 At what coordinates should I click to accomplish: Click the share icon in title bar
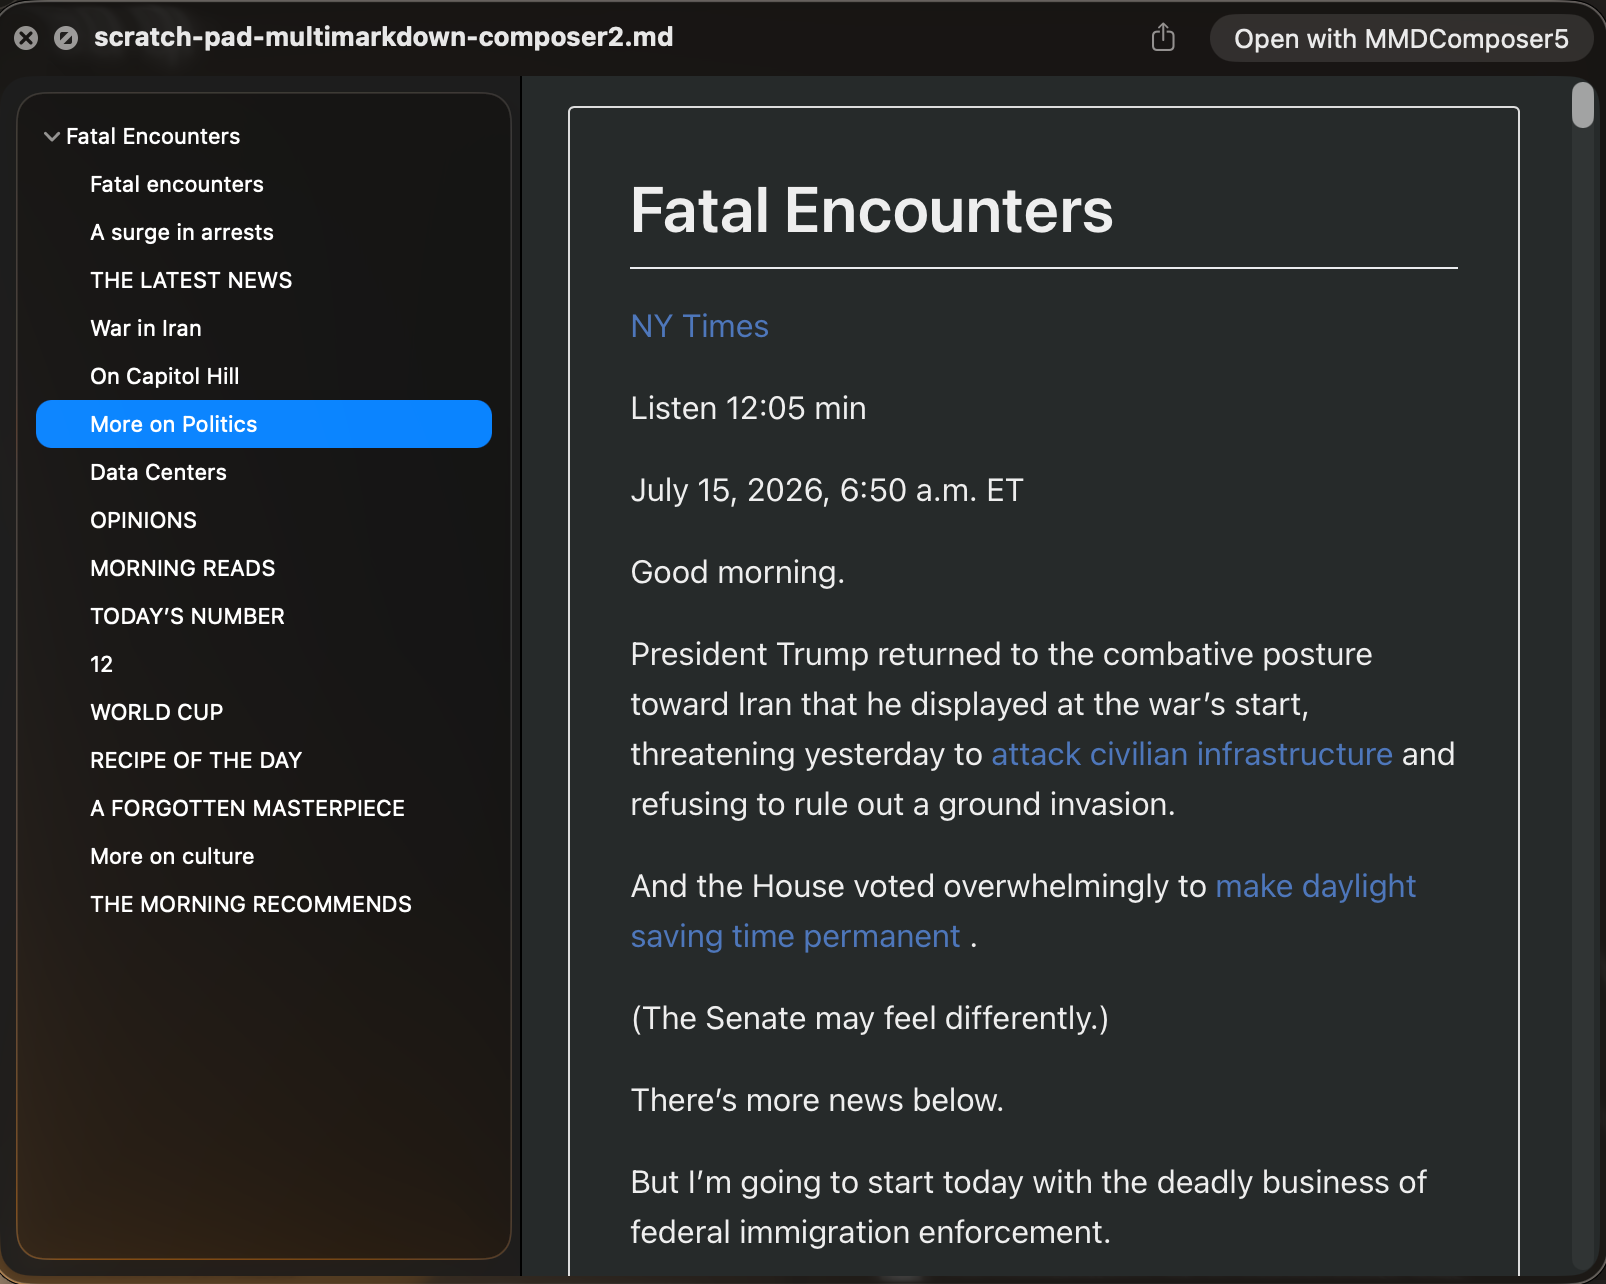(x=1163, y=38)
